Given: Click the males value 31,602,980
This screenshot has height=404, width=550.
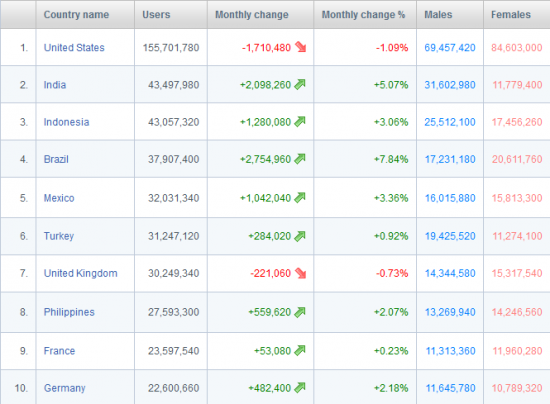Looking at the screenshot, I should [450, 85].
